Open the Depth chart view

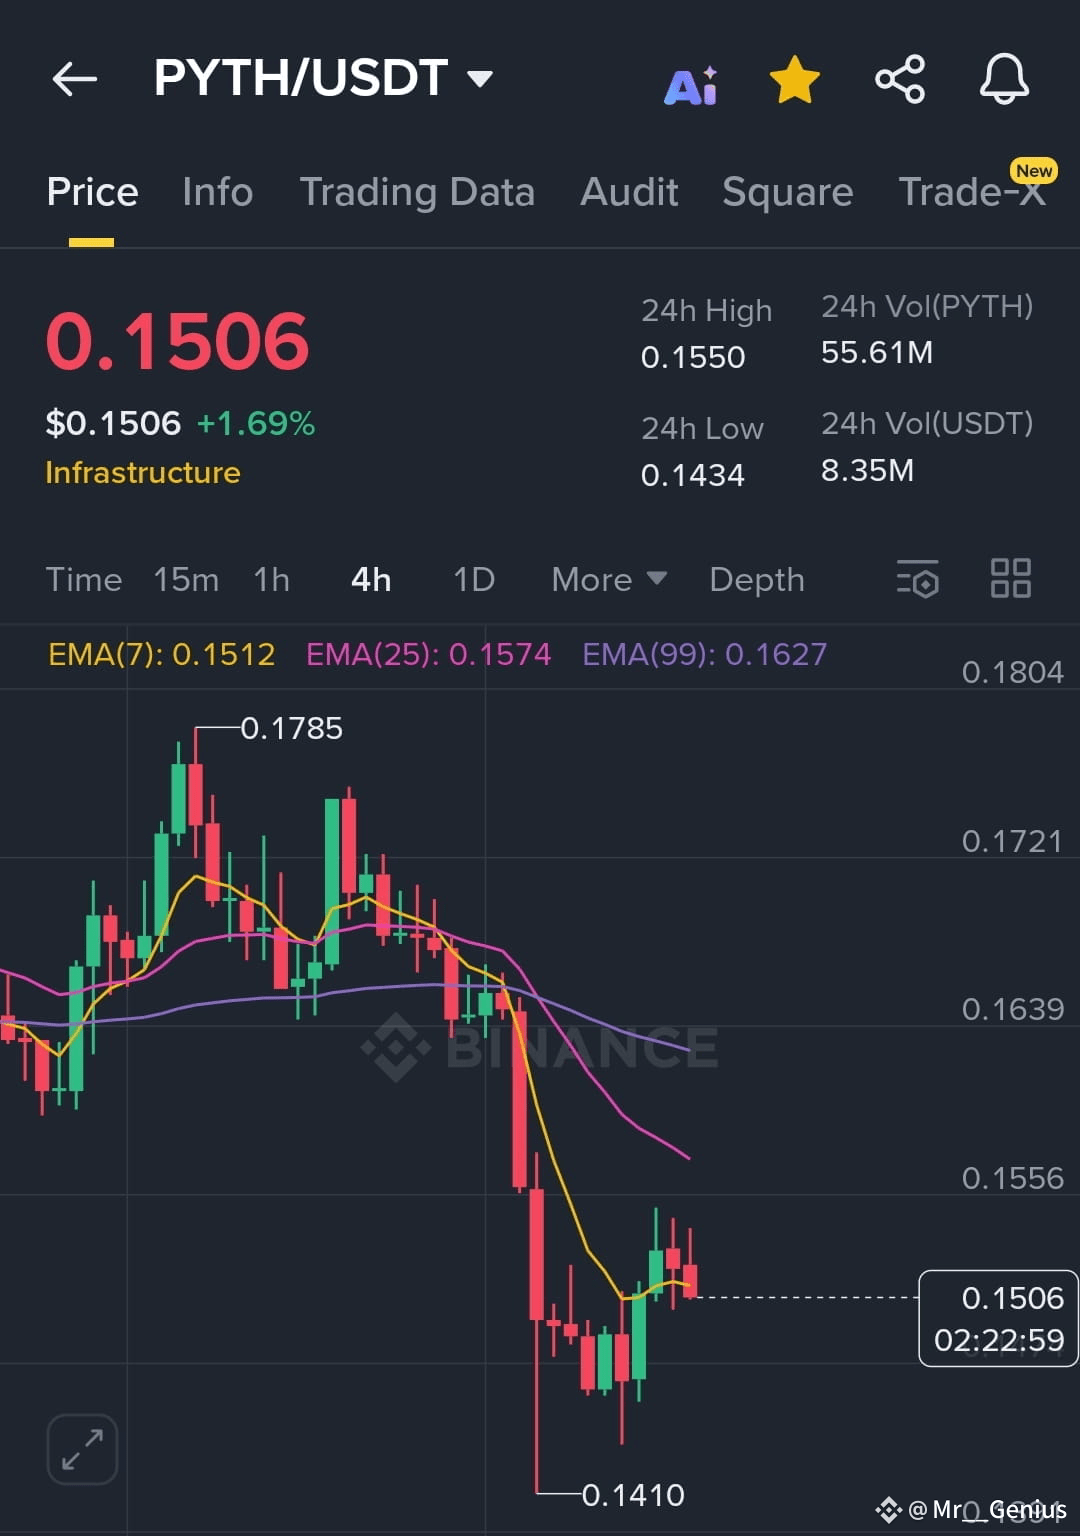[x=757, y=580]
